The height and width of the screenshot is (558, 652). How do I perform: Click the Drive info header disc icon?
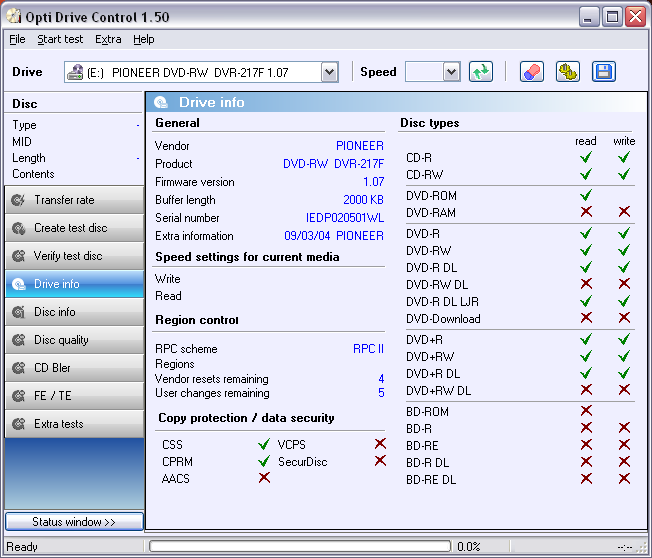point(161,102)
